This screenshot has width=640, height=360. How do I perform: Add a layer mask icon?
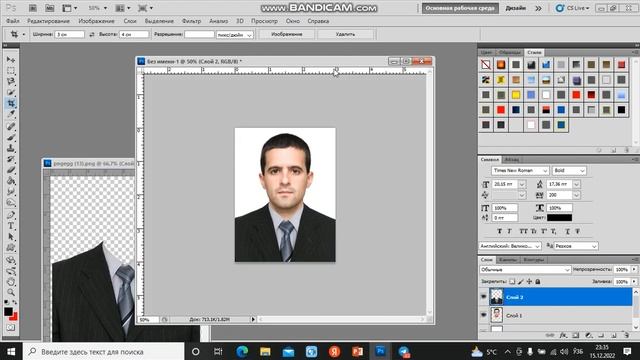click(x=576, y=335)
